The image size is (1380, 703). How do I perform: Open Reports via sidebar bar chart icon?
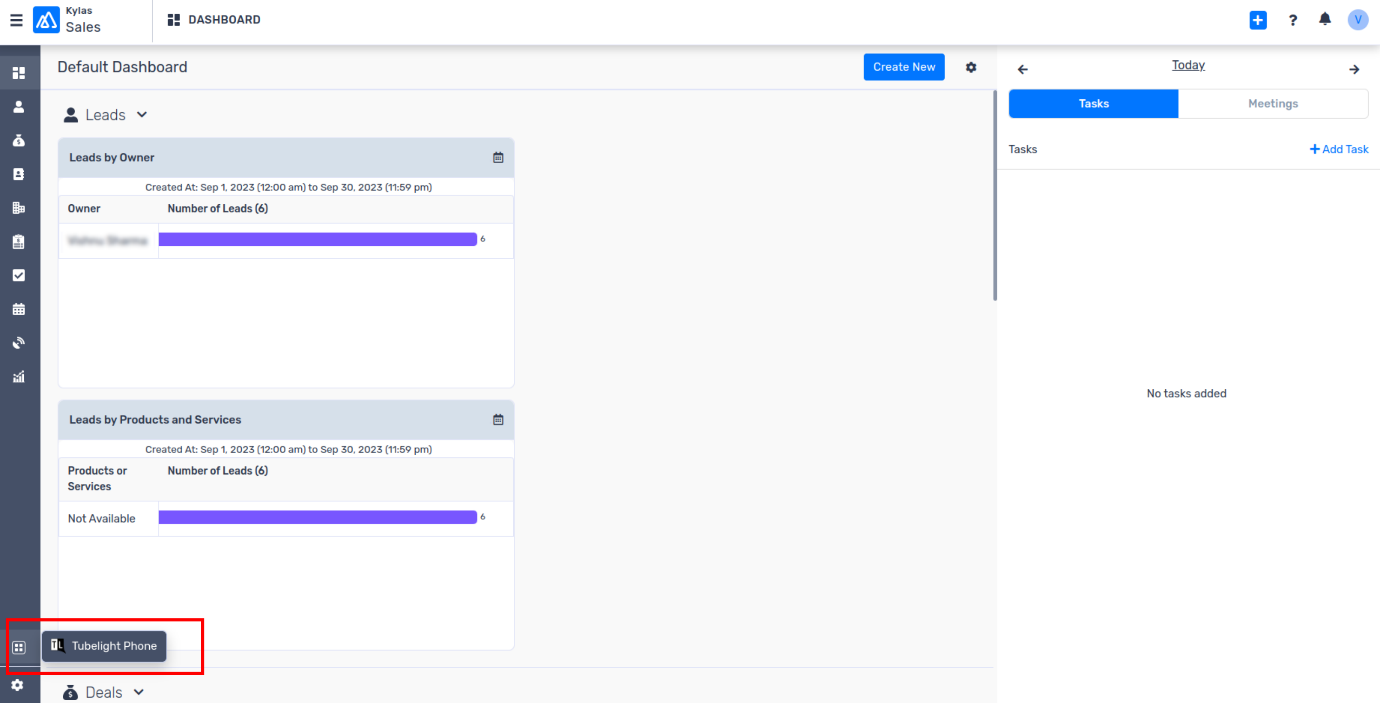[x=18, y=377]
